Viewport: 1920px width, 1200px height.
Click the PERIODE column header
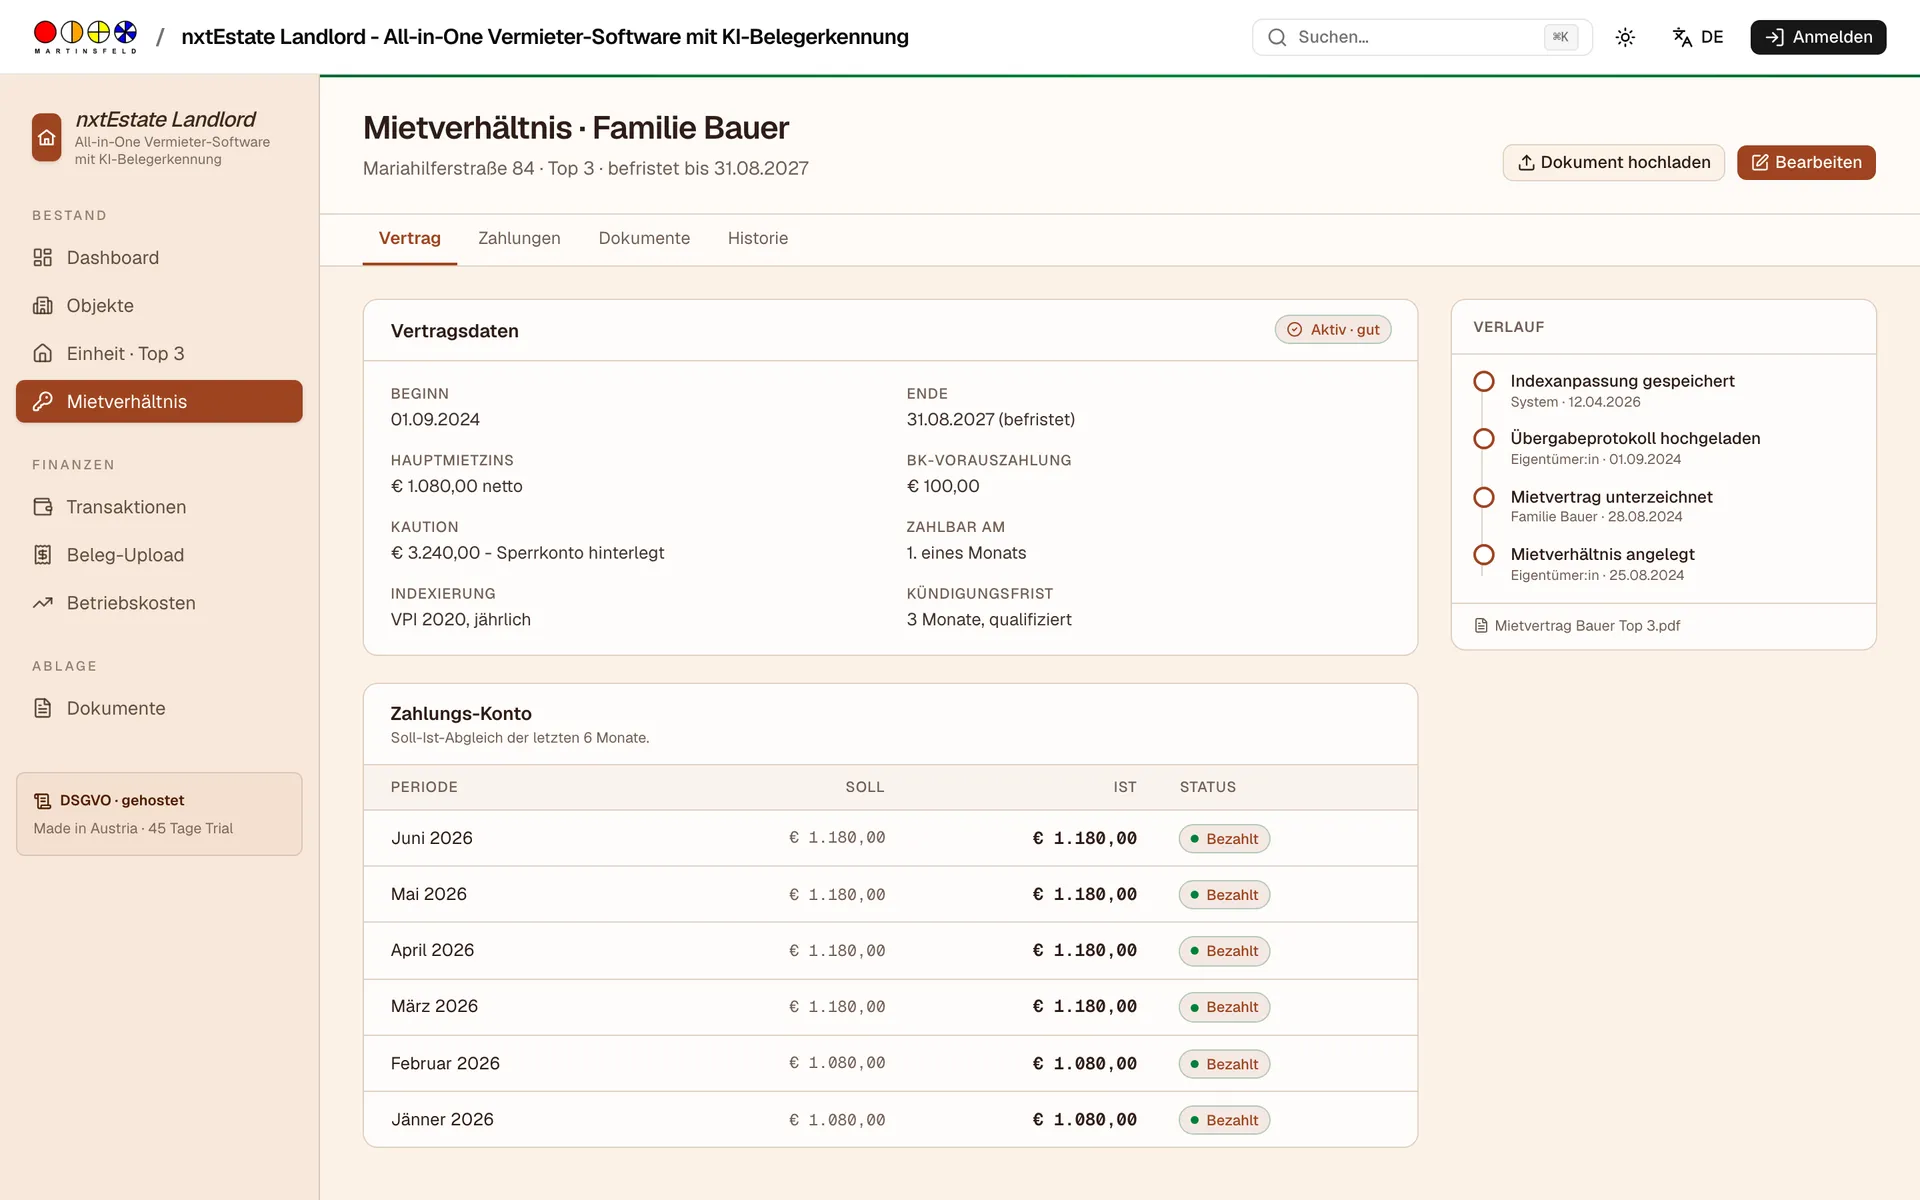424,787
